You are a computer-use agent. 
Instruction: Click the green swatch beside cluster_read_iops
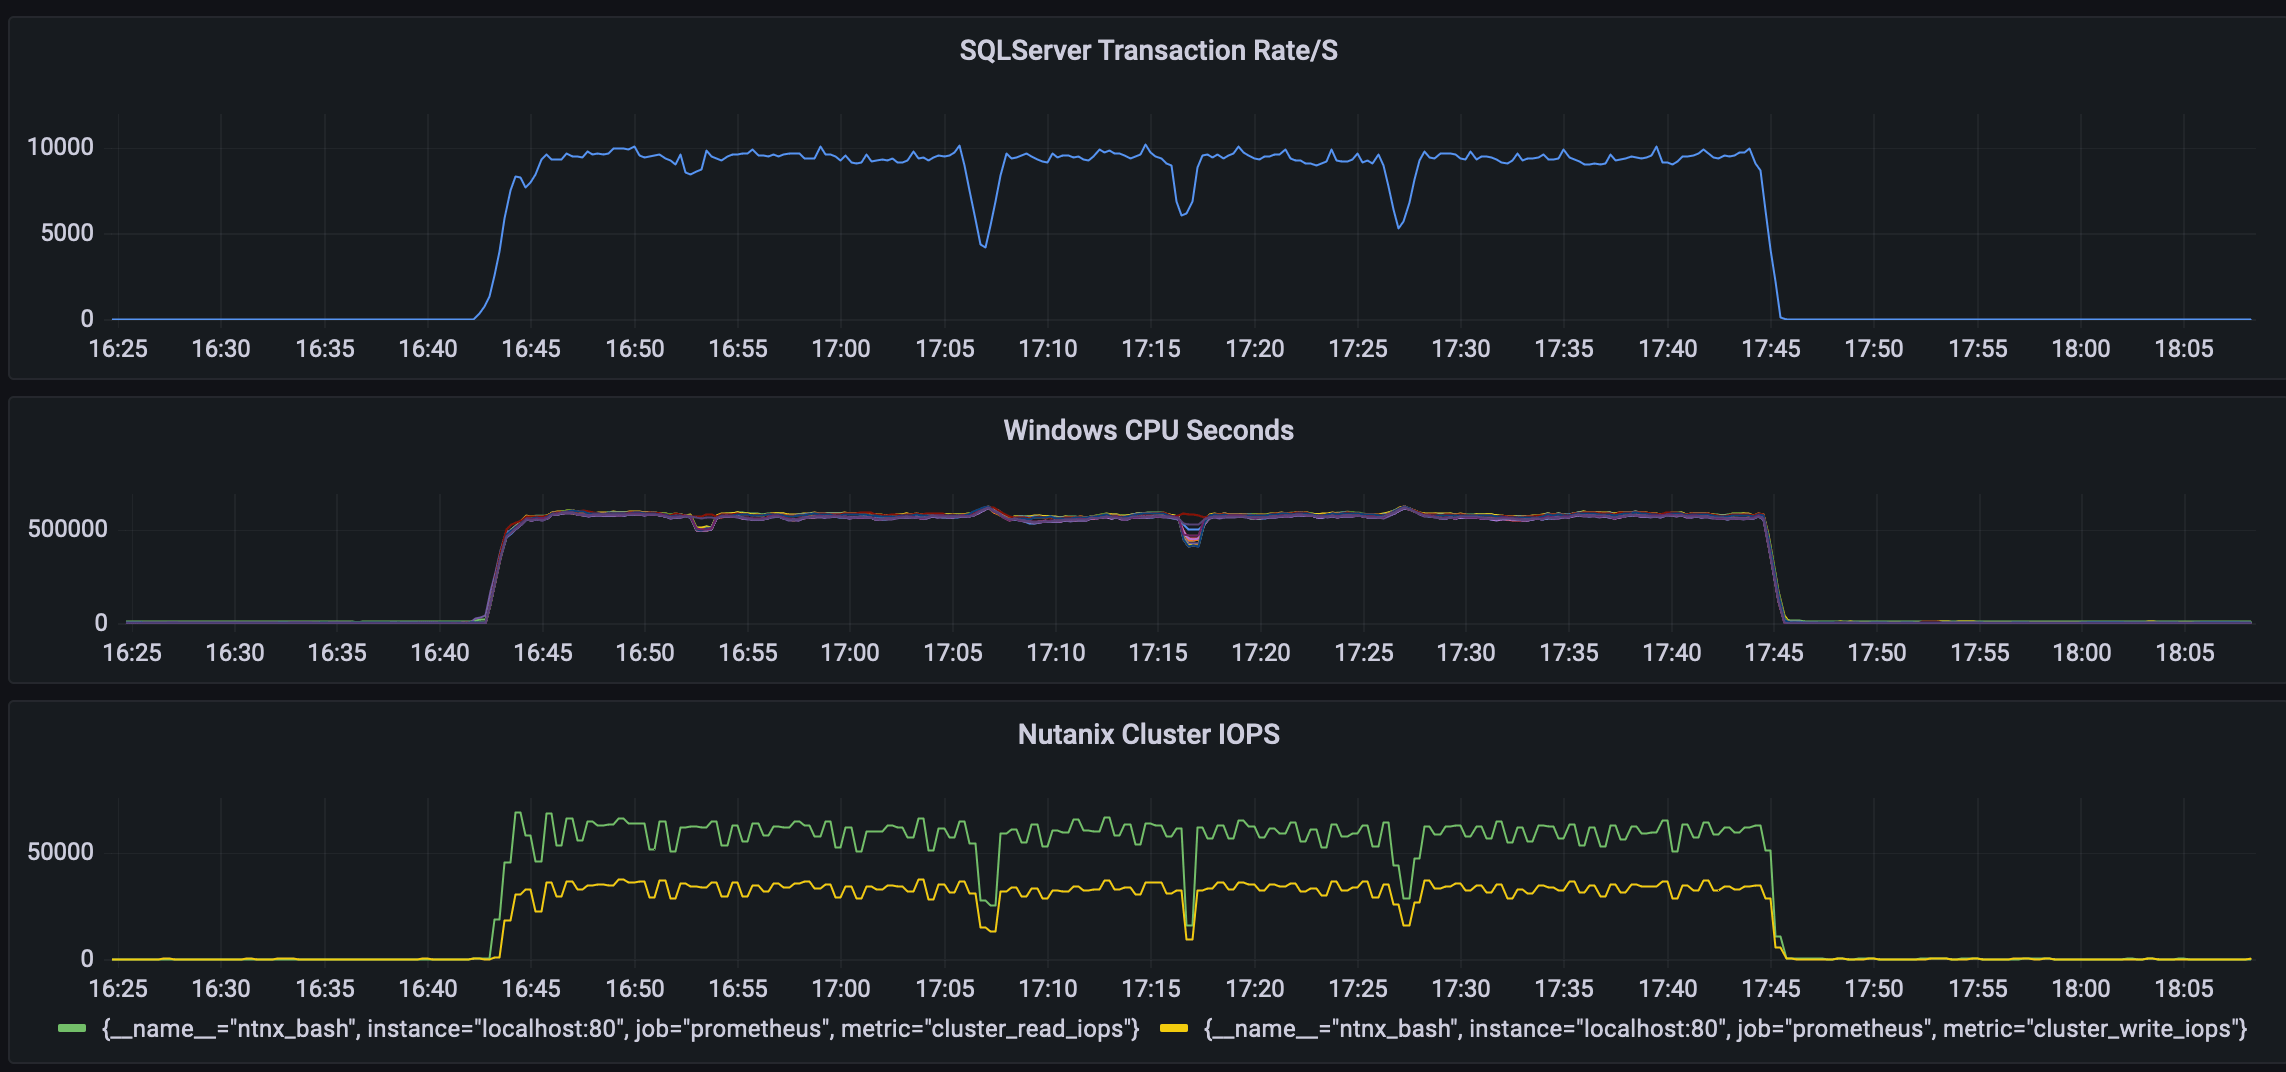pos(72,1026)
